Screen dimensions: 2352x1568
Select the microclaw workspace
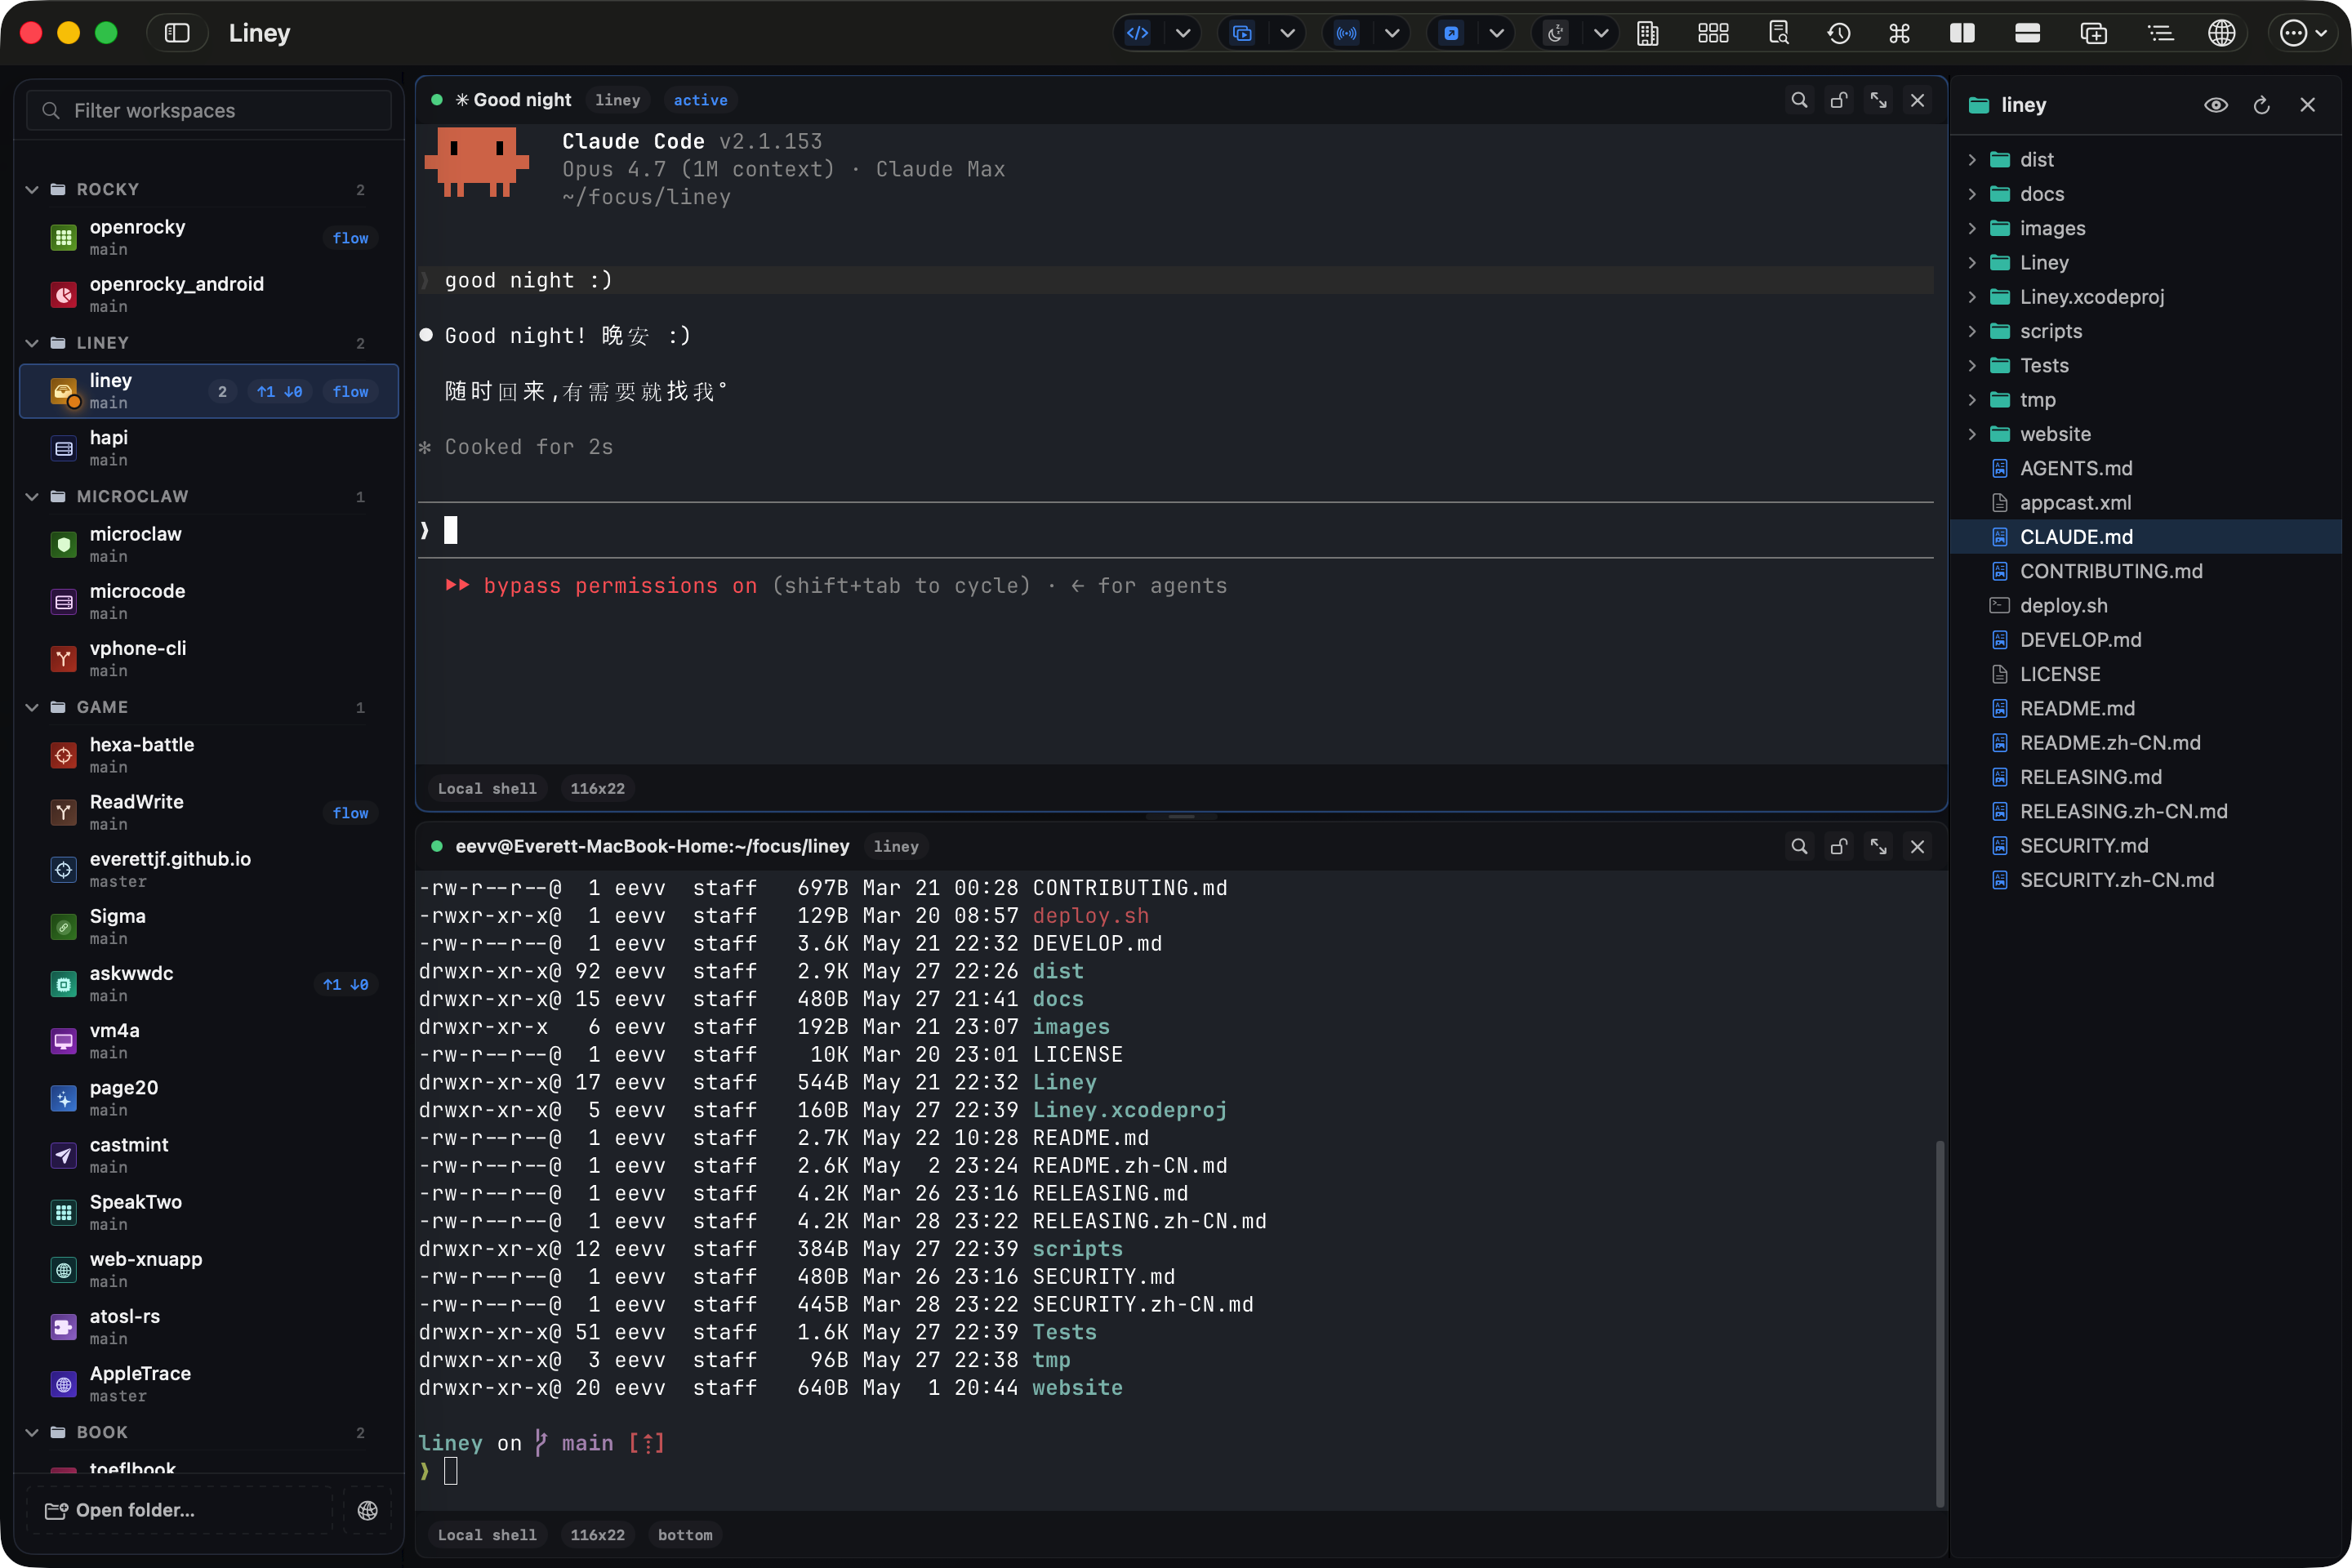(209, 544)
